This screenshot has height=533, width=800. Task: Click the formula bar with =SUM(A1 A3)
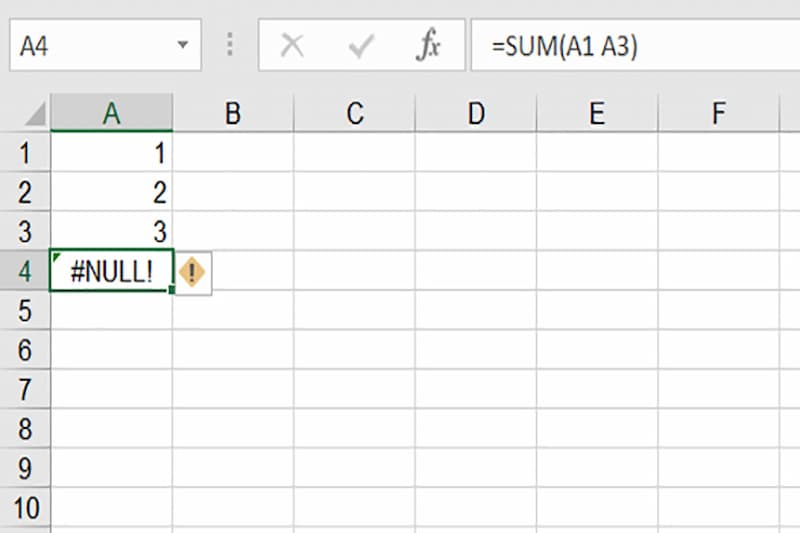pyautogui.click(x=630, y=46)
